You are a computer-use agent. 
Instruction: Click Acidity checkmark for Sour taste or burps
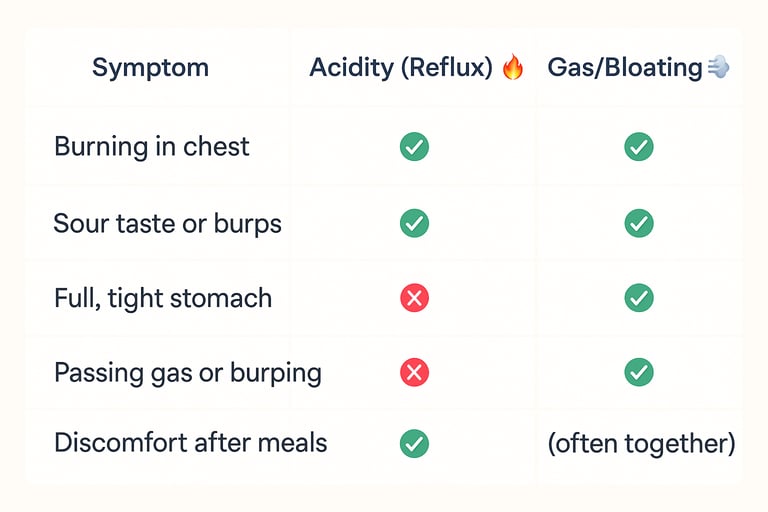tap(414, 223)
